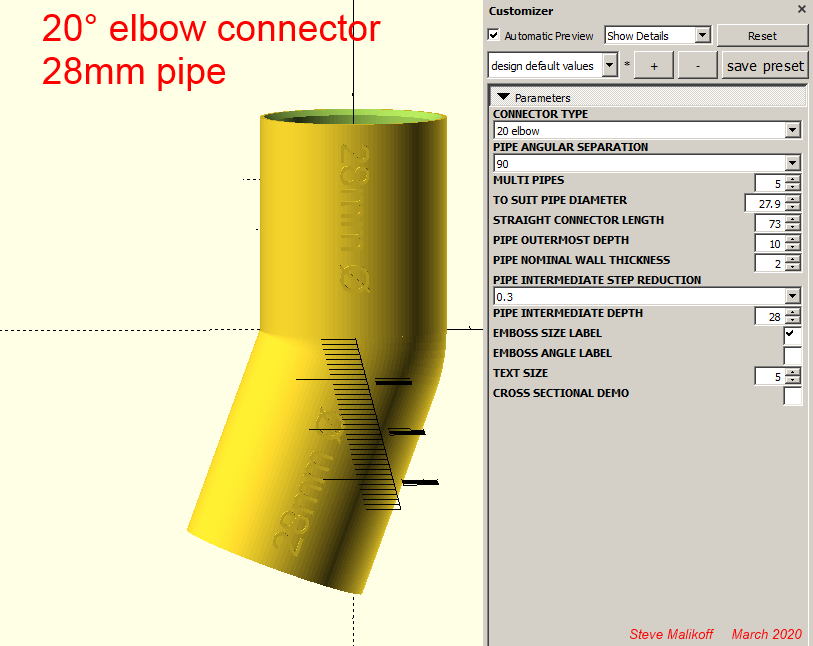Click the Reset button

coord(763,35)
